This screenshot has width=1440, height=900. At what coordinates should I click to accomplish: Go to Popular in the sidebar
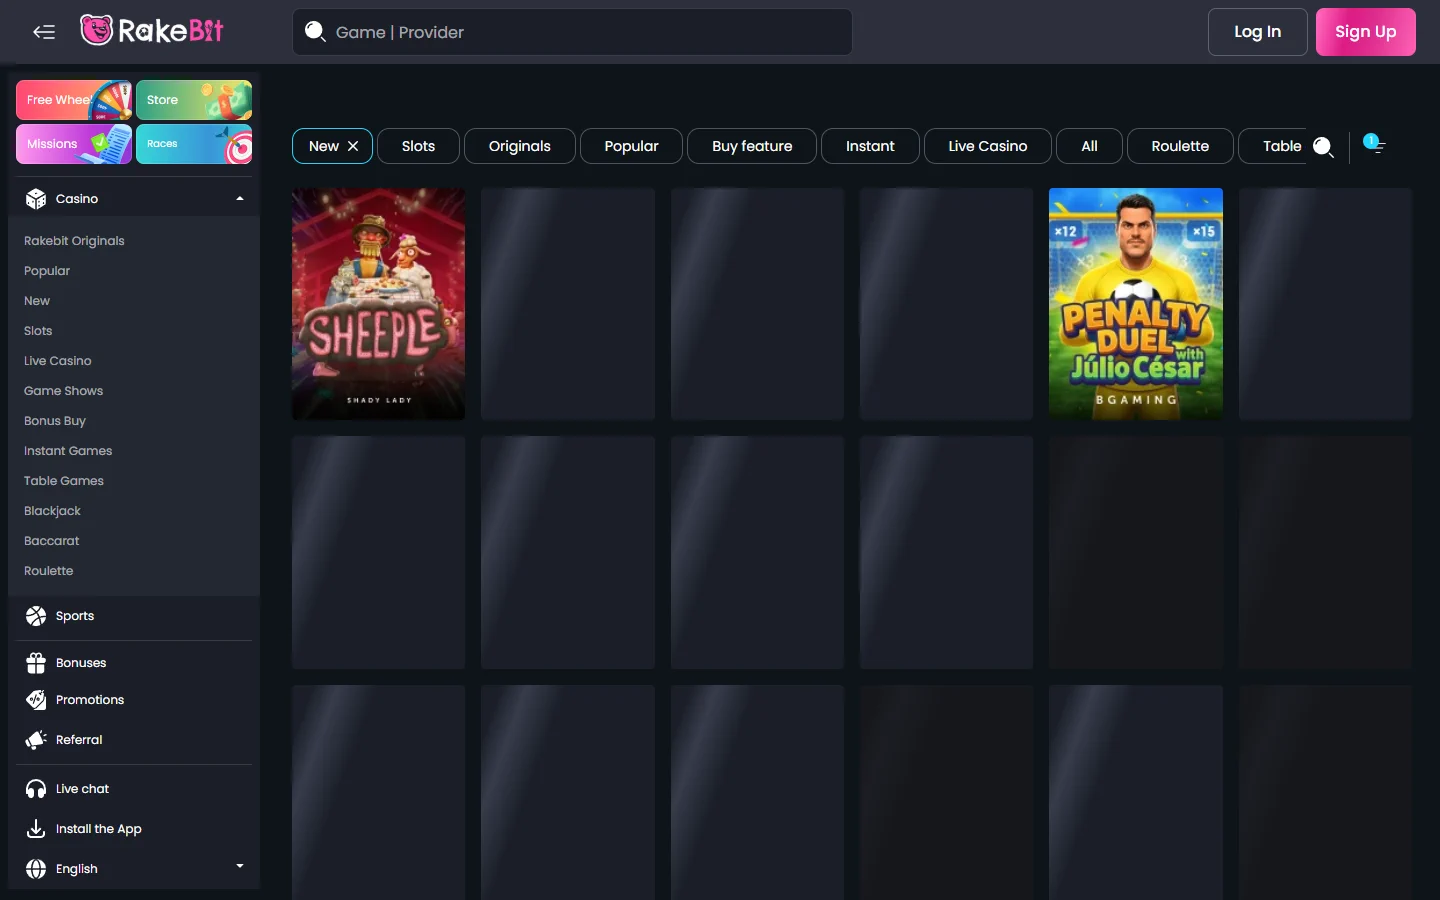[x=47, y=271]
